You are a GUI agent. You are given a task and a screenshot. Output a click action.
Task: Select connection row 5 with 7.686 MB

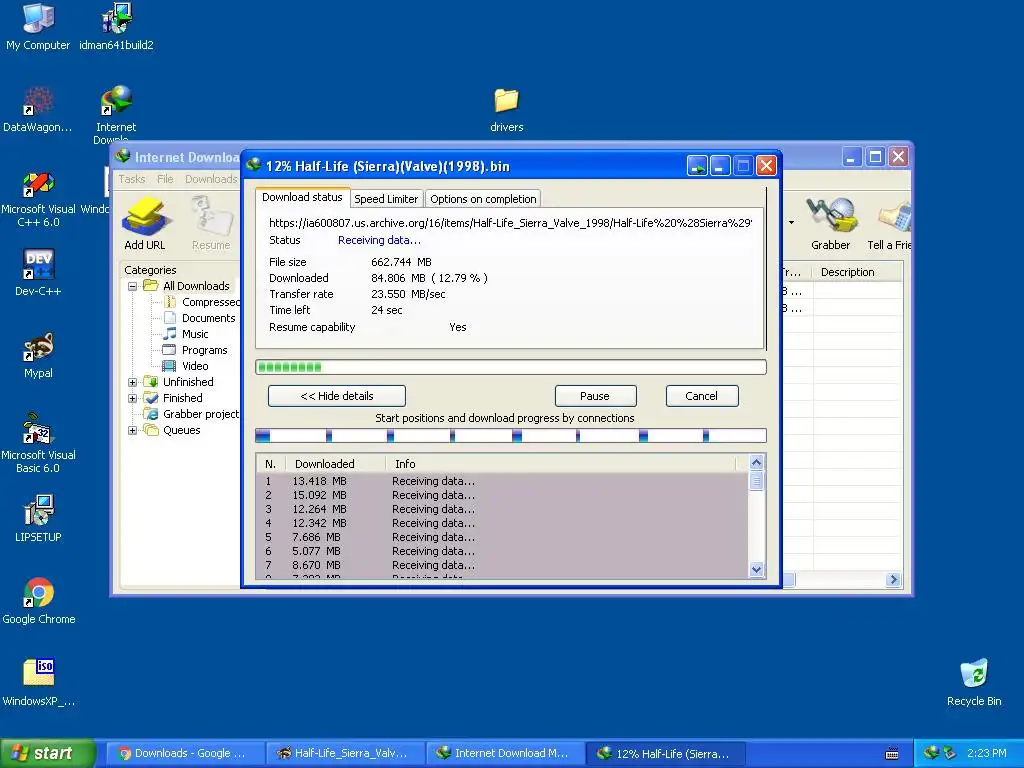tap(502, 537)
